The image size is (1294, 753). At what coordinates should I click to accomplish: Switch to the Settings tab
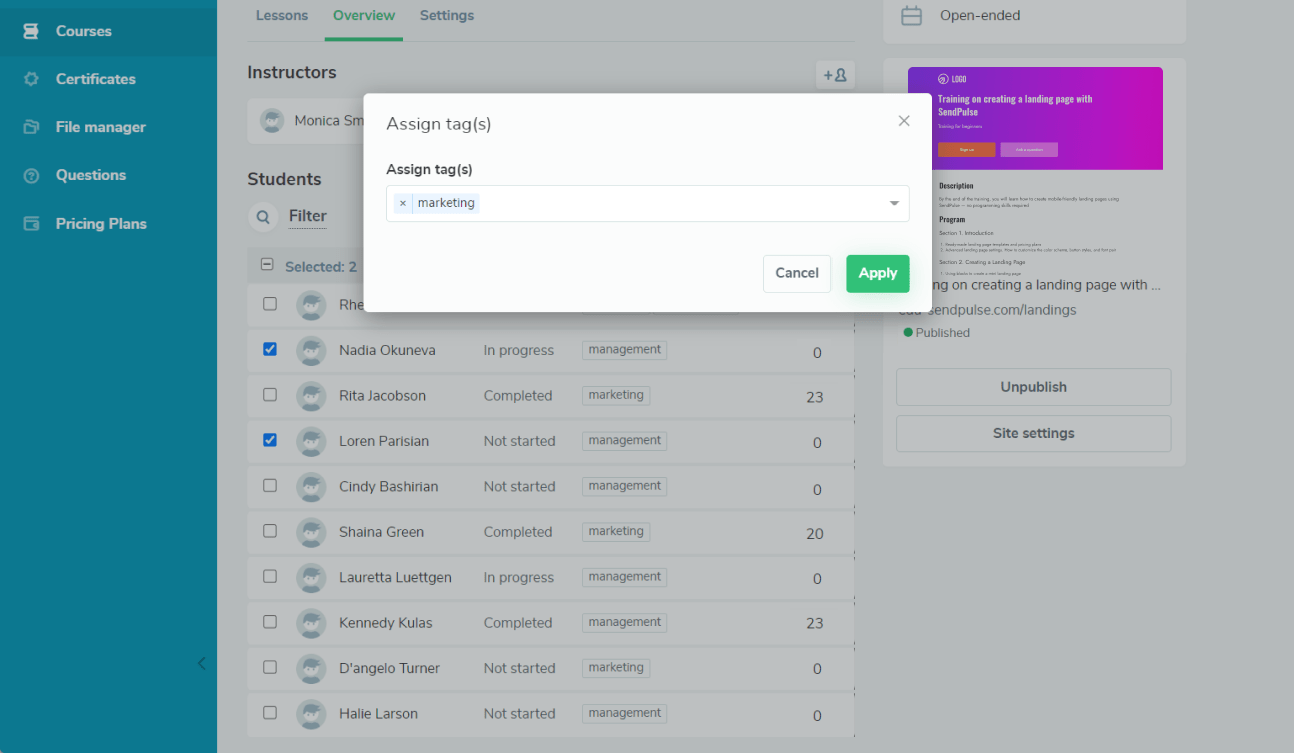point(447,16)
